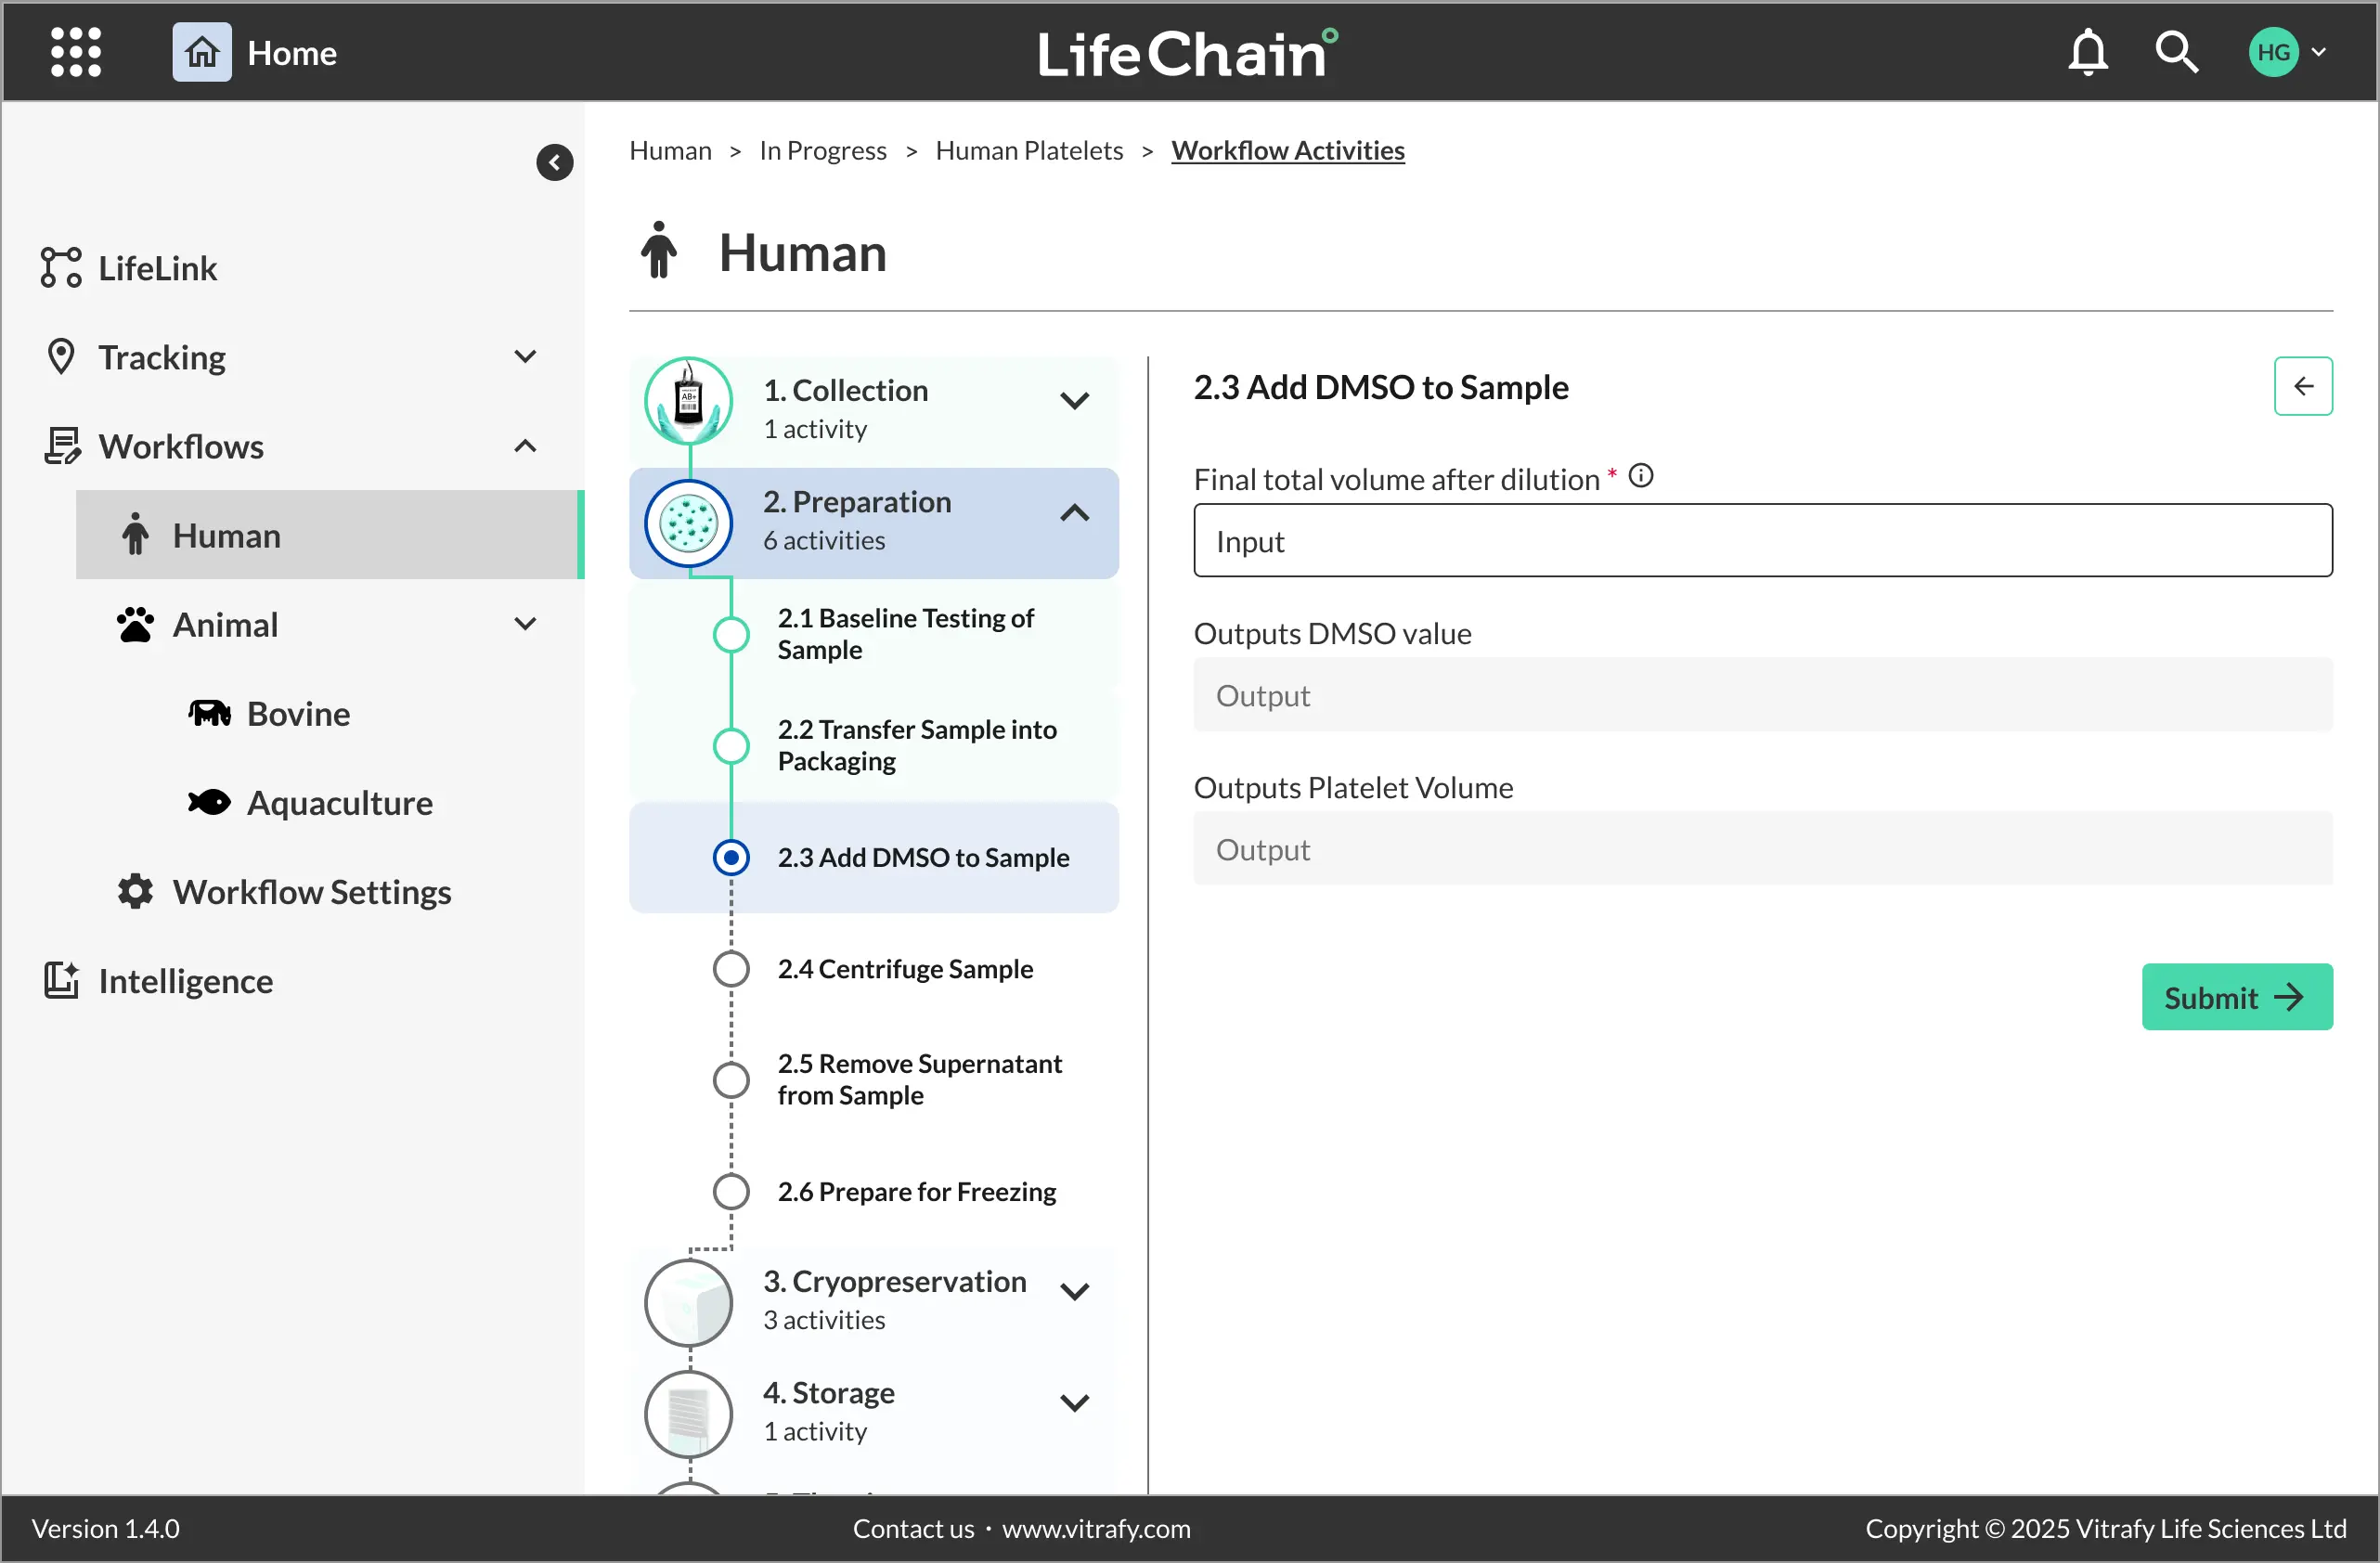Screen dimensions: 2380x1563
Task: Click the Submit button
Action: tap(2237, 996)
